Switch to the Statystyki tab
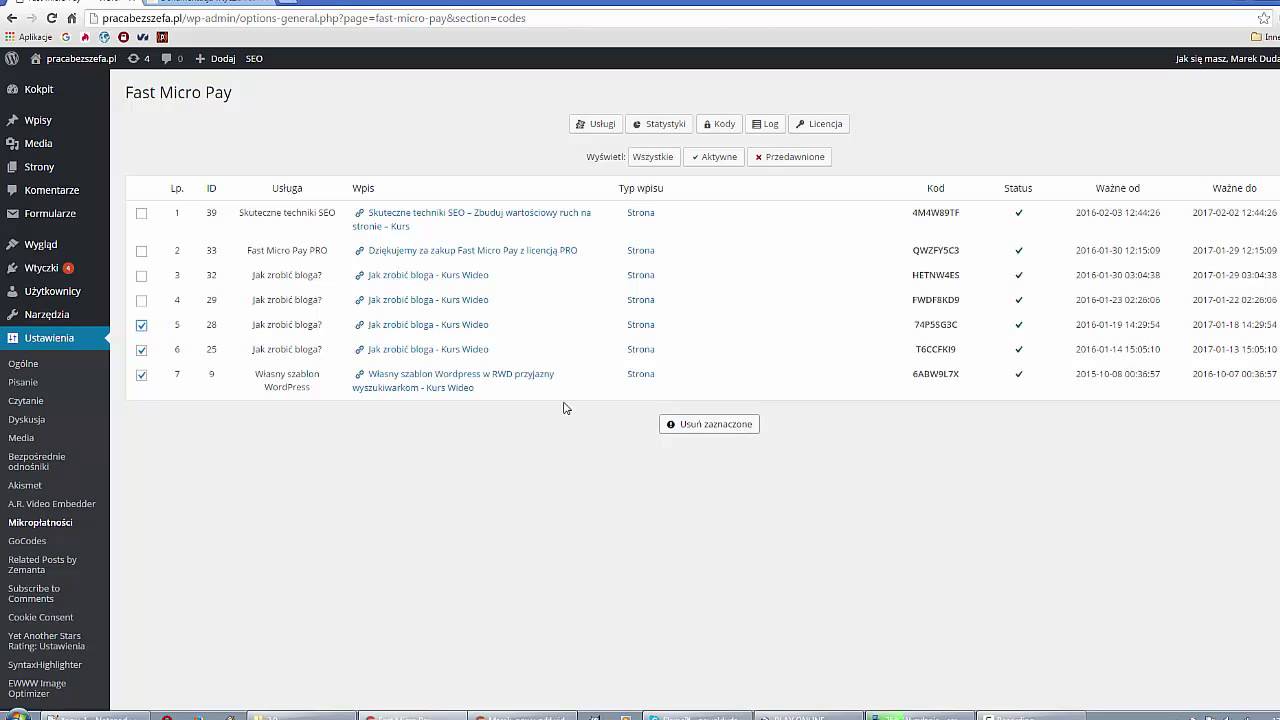 (659, 124)
